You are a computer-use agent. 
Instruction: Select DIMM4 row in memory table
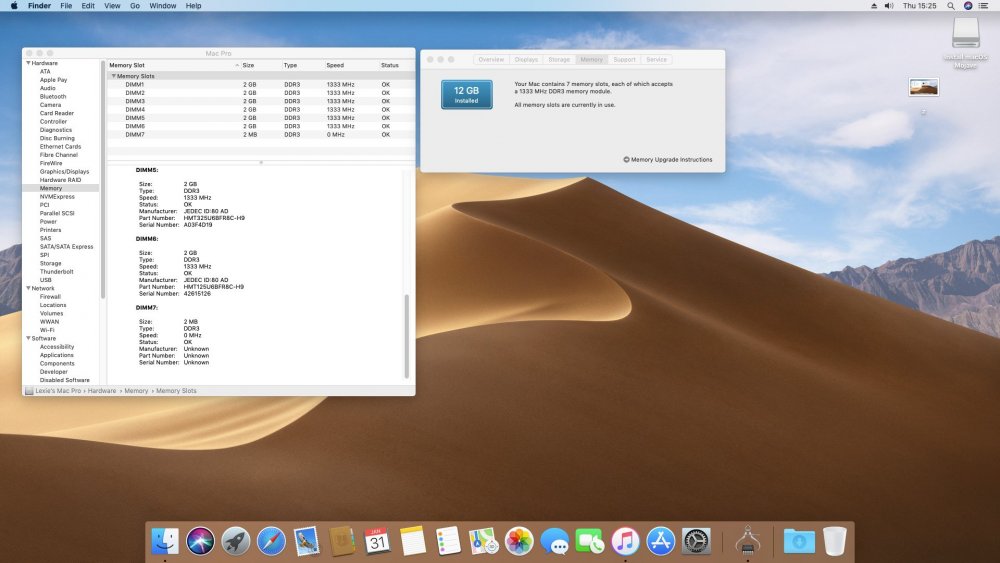[x=261, y=109]
